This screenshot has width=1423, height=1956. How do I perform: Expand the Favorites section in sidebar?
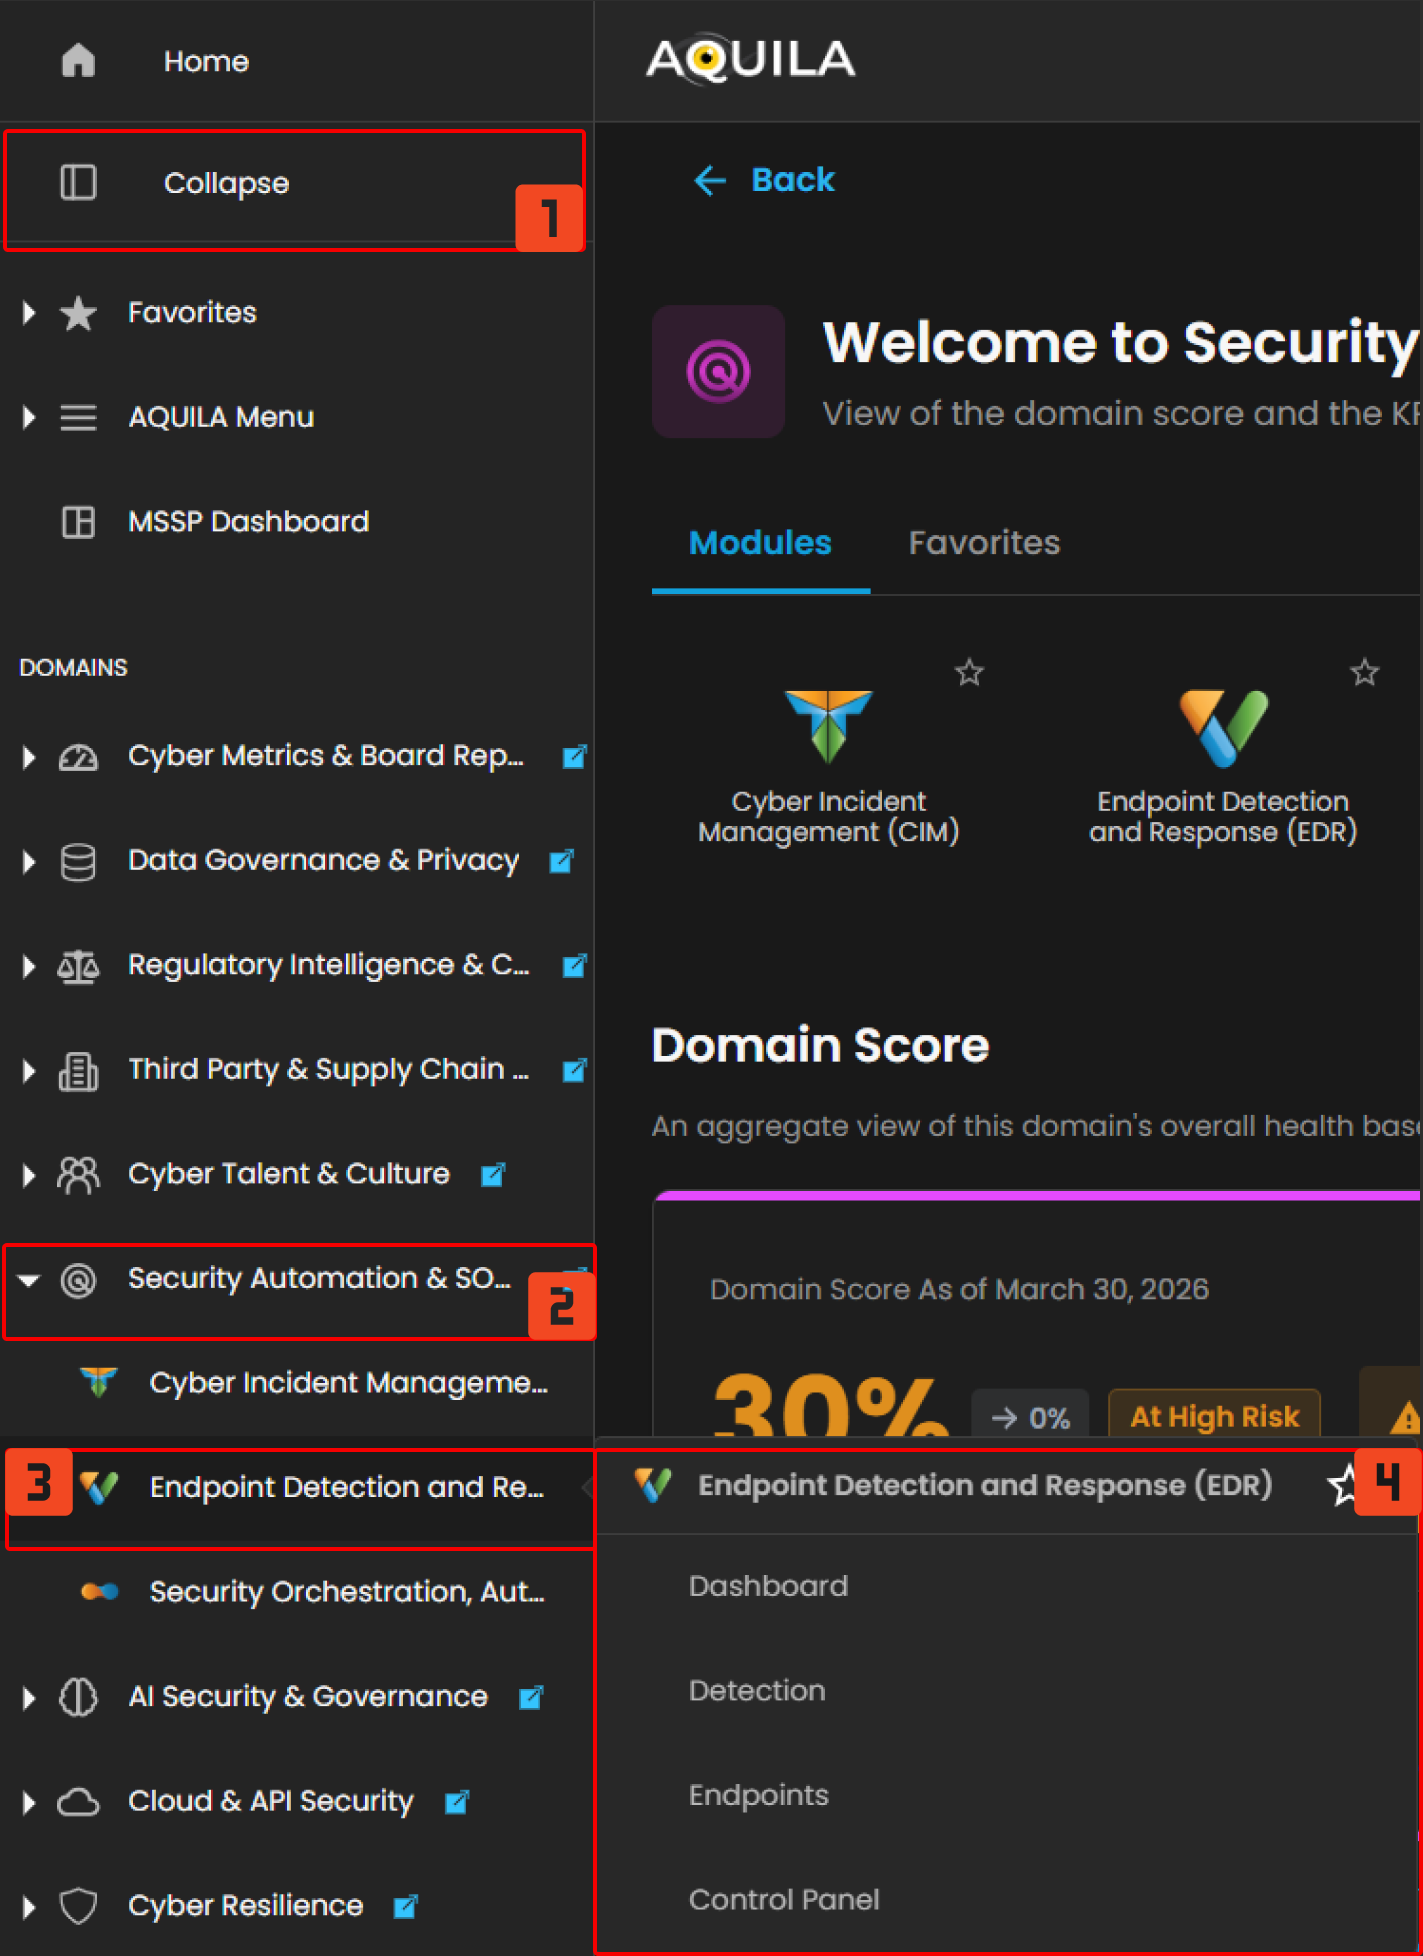(x=29, y=313)
